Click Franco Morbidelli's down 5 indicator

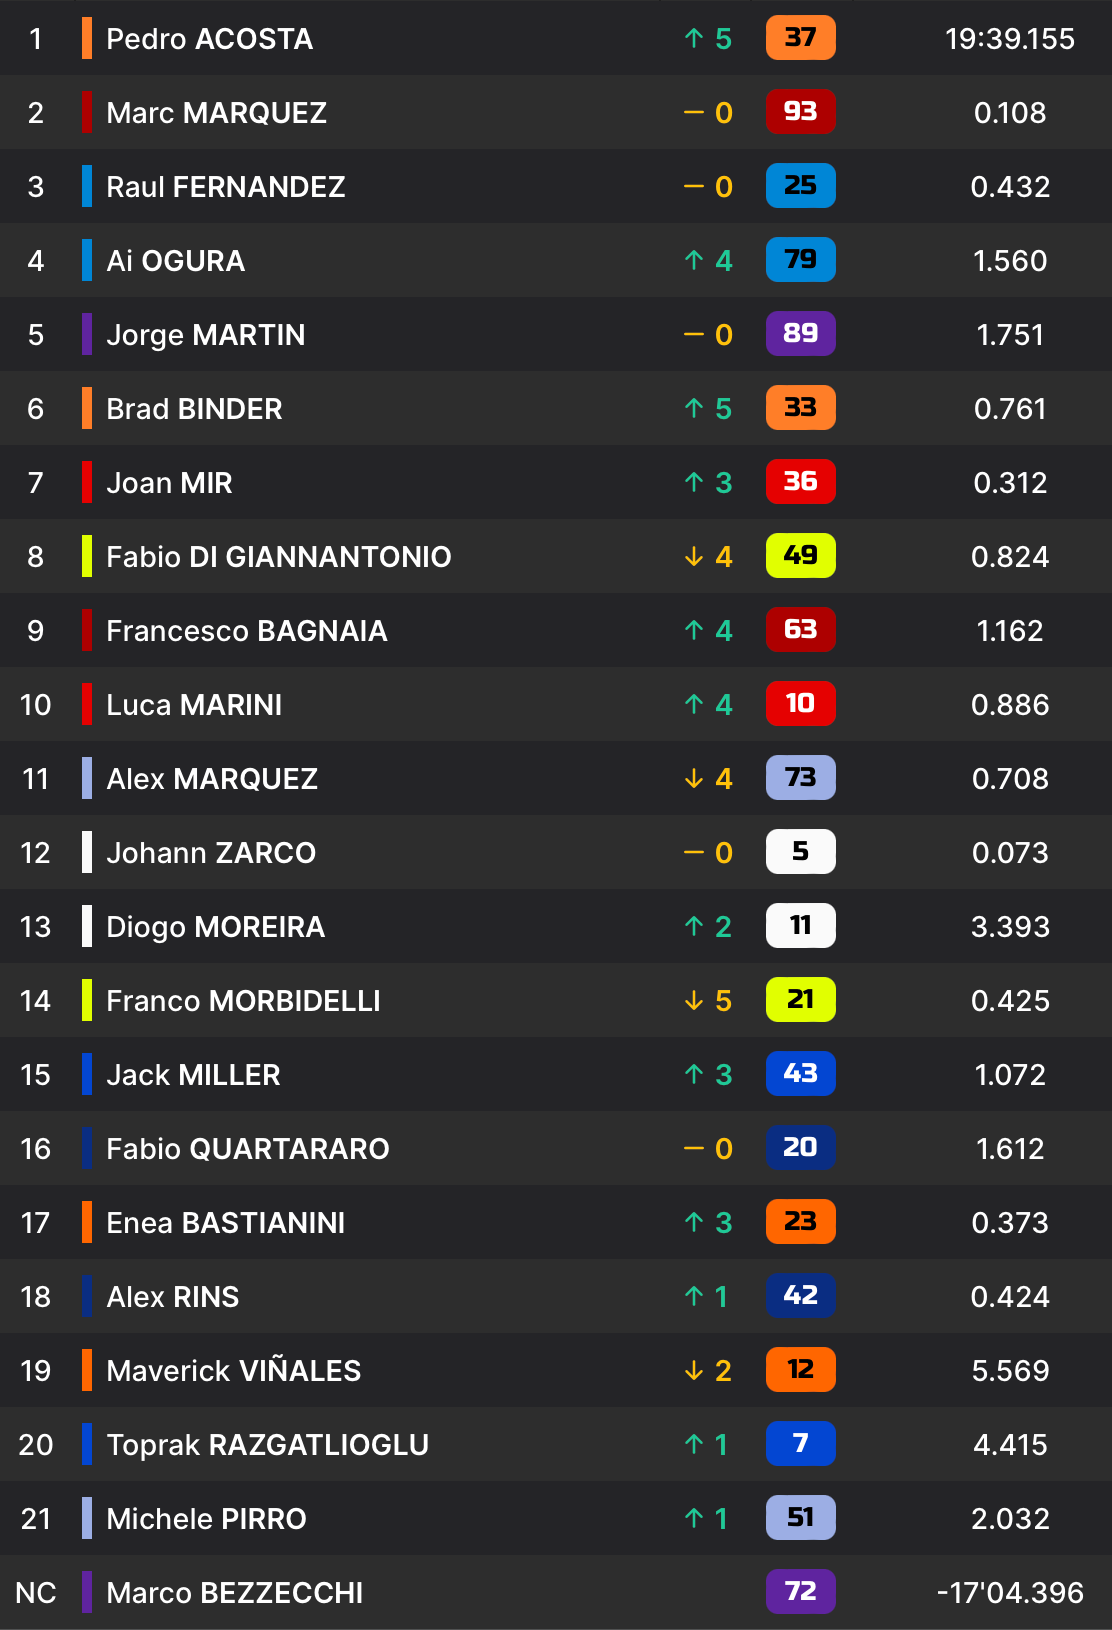click(x=708, y=1001)
